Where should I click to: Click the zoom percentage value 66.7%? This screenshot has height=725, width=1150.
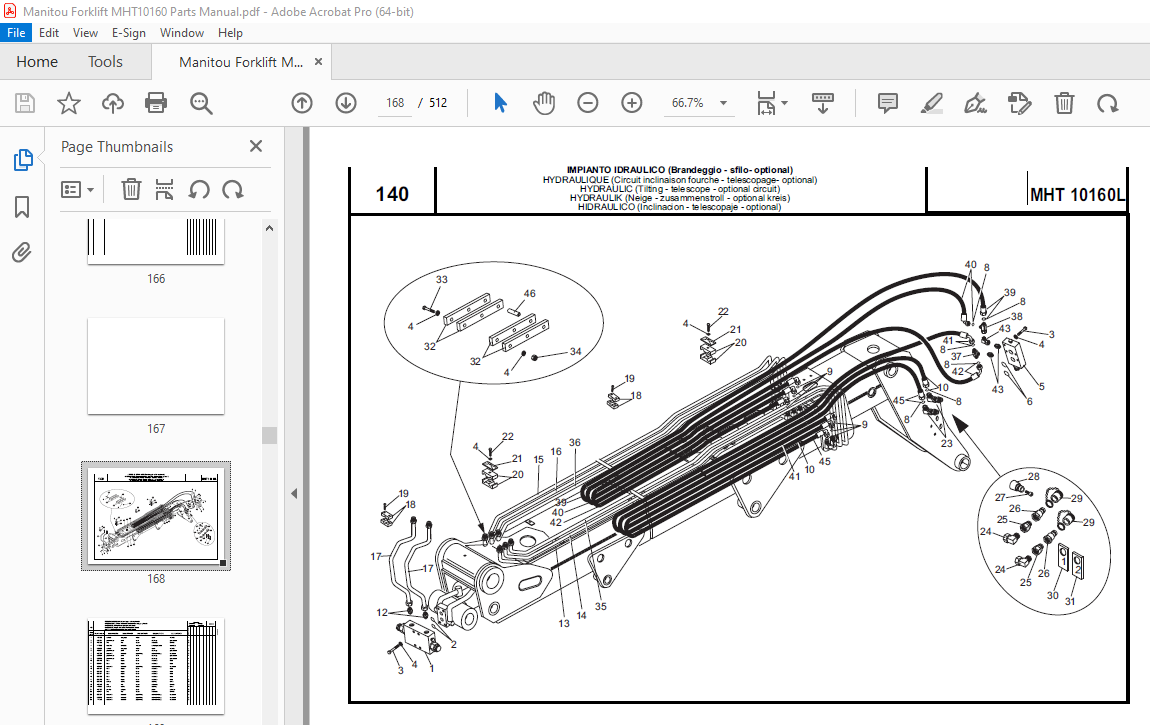[x=688, y=103]
